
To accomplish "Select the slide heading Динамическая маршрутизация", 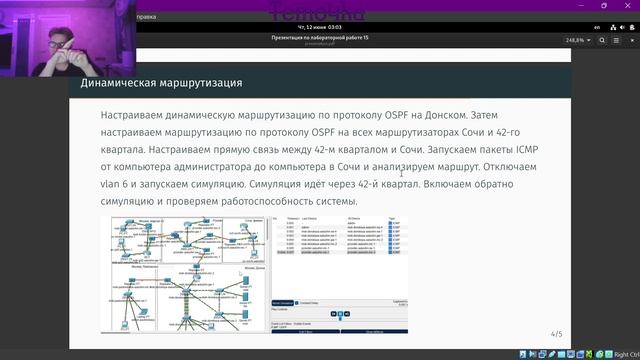I will tap(161, 83).
